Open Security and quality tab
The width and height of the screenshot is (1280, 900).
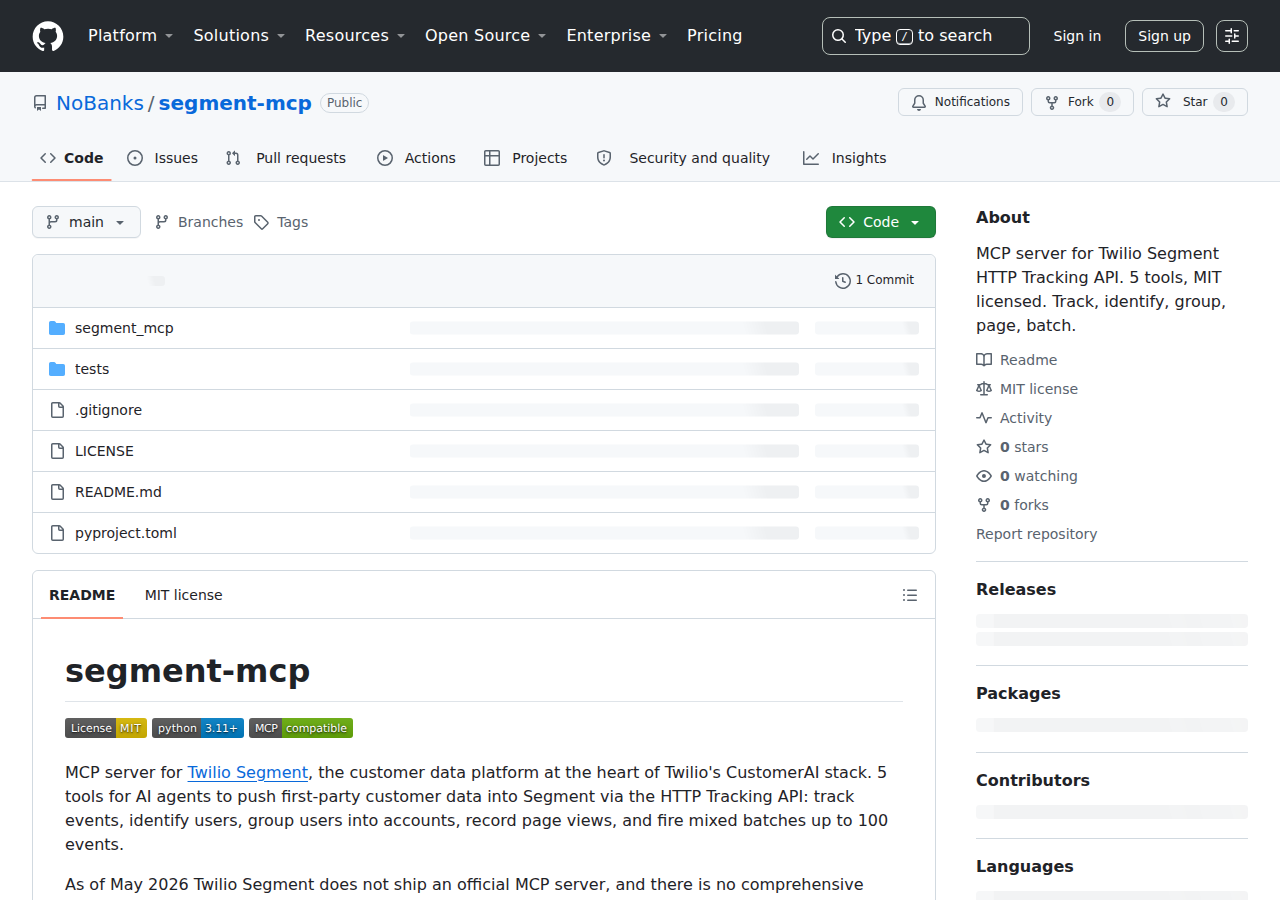click(x=683, y=158)
